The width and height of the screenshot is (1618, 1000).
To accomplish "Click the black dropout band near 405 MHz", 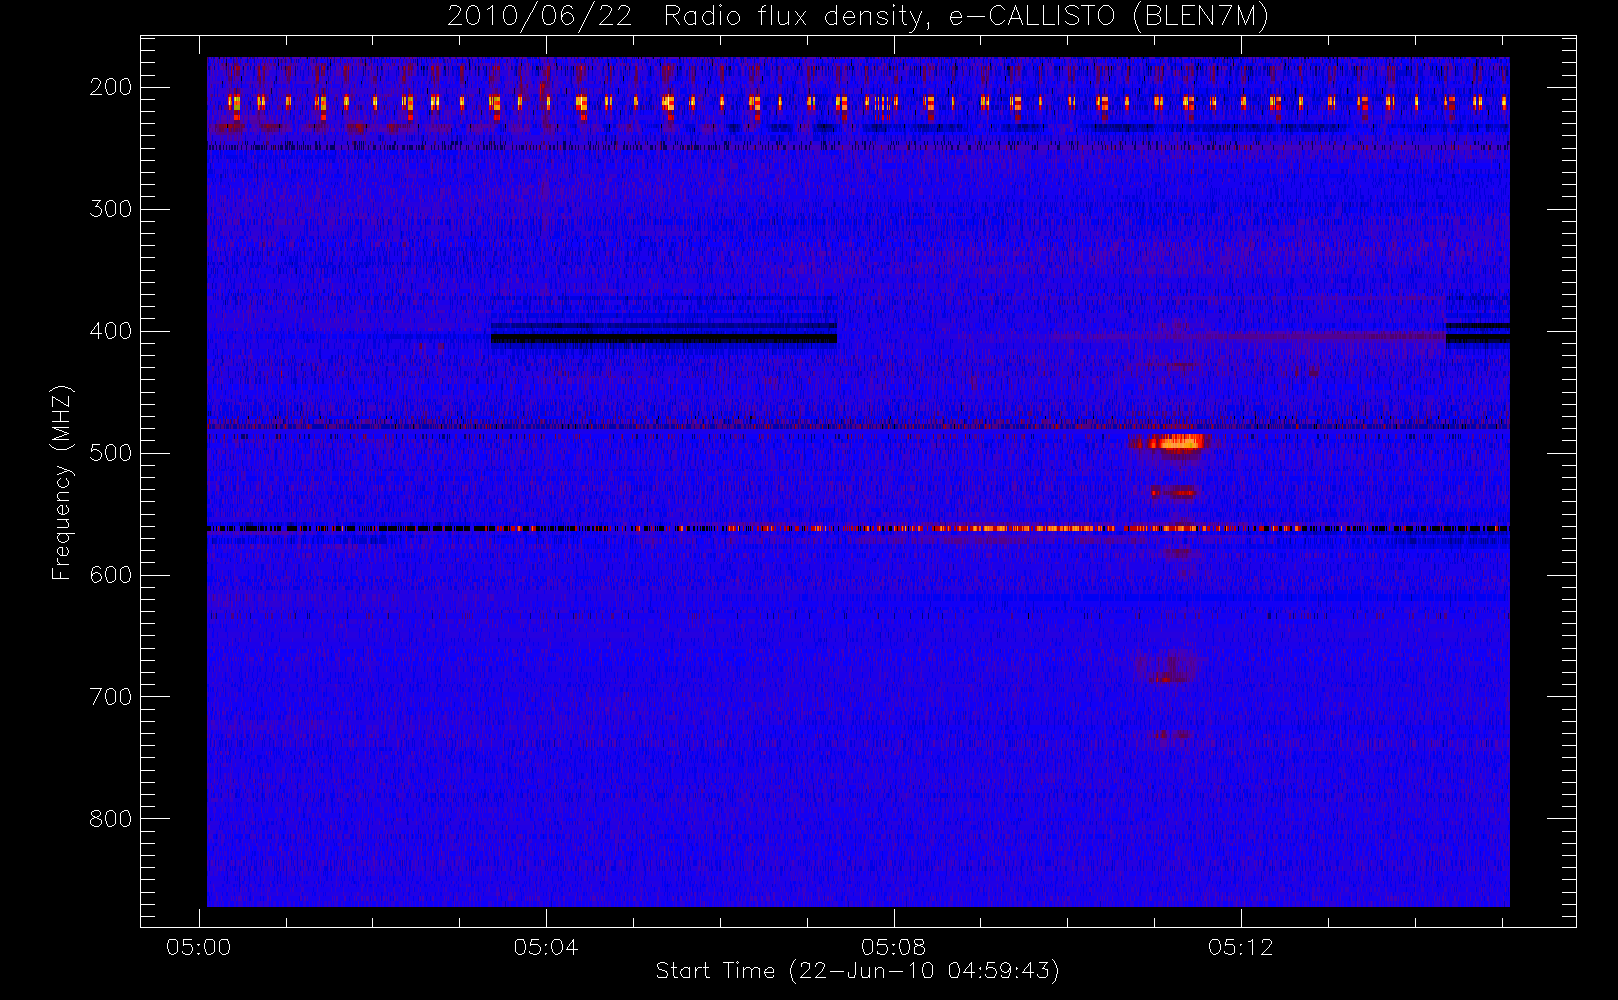I will coord(664,338).
